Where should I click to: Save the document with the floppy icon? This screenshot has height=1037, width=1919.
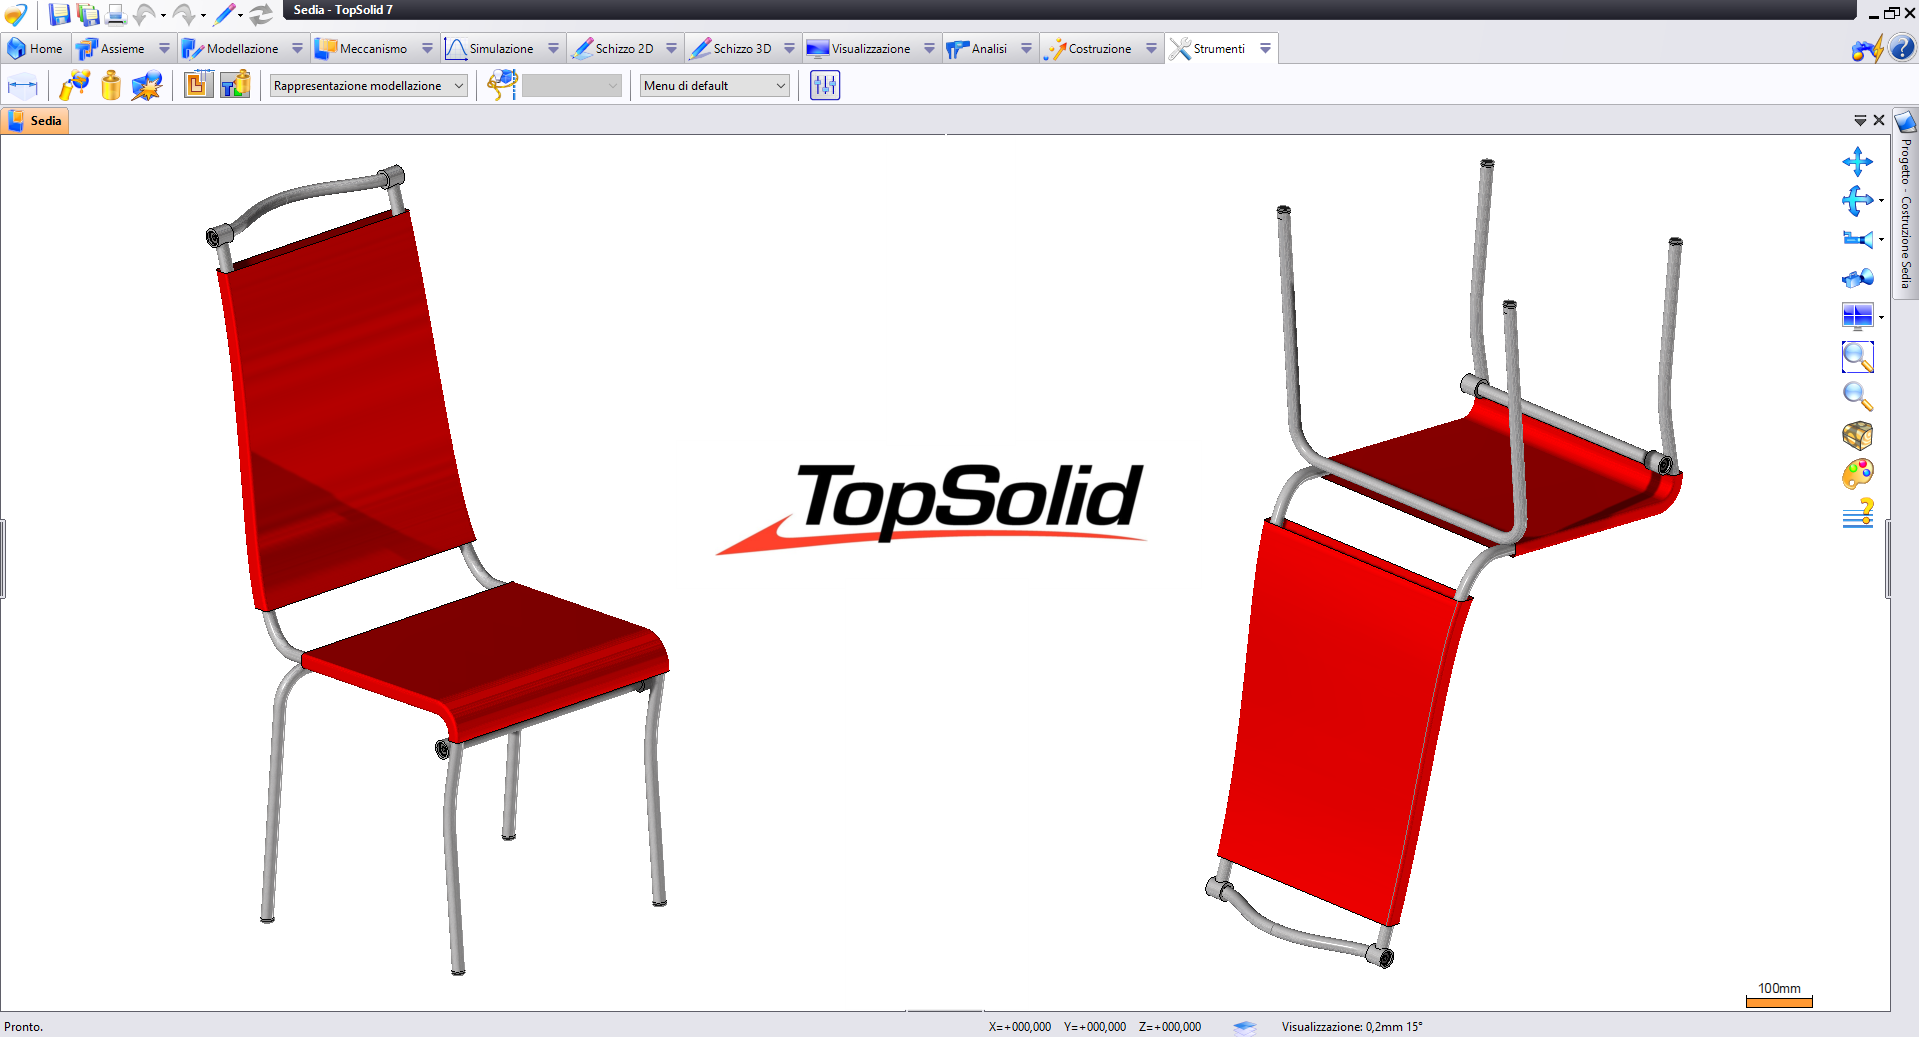[x=60, y=14]
